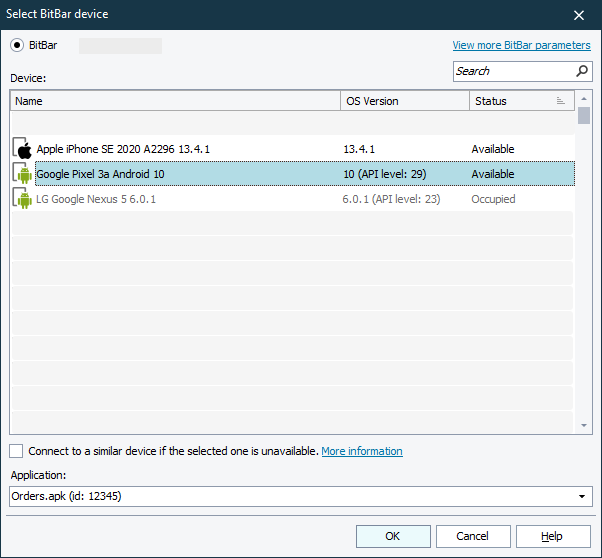The width and height of the screenshot is (602, 558).
Task: Sort devices by the Status column header
Action: click(x=510, y=101)
